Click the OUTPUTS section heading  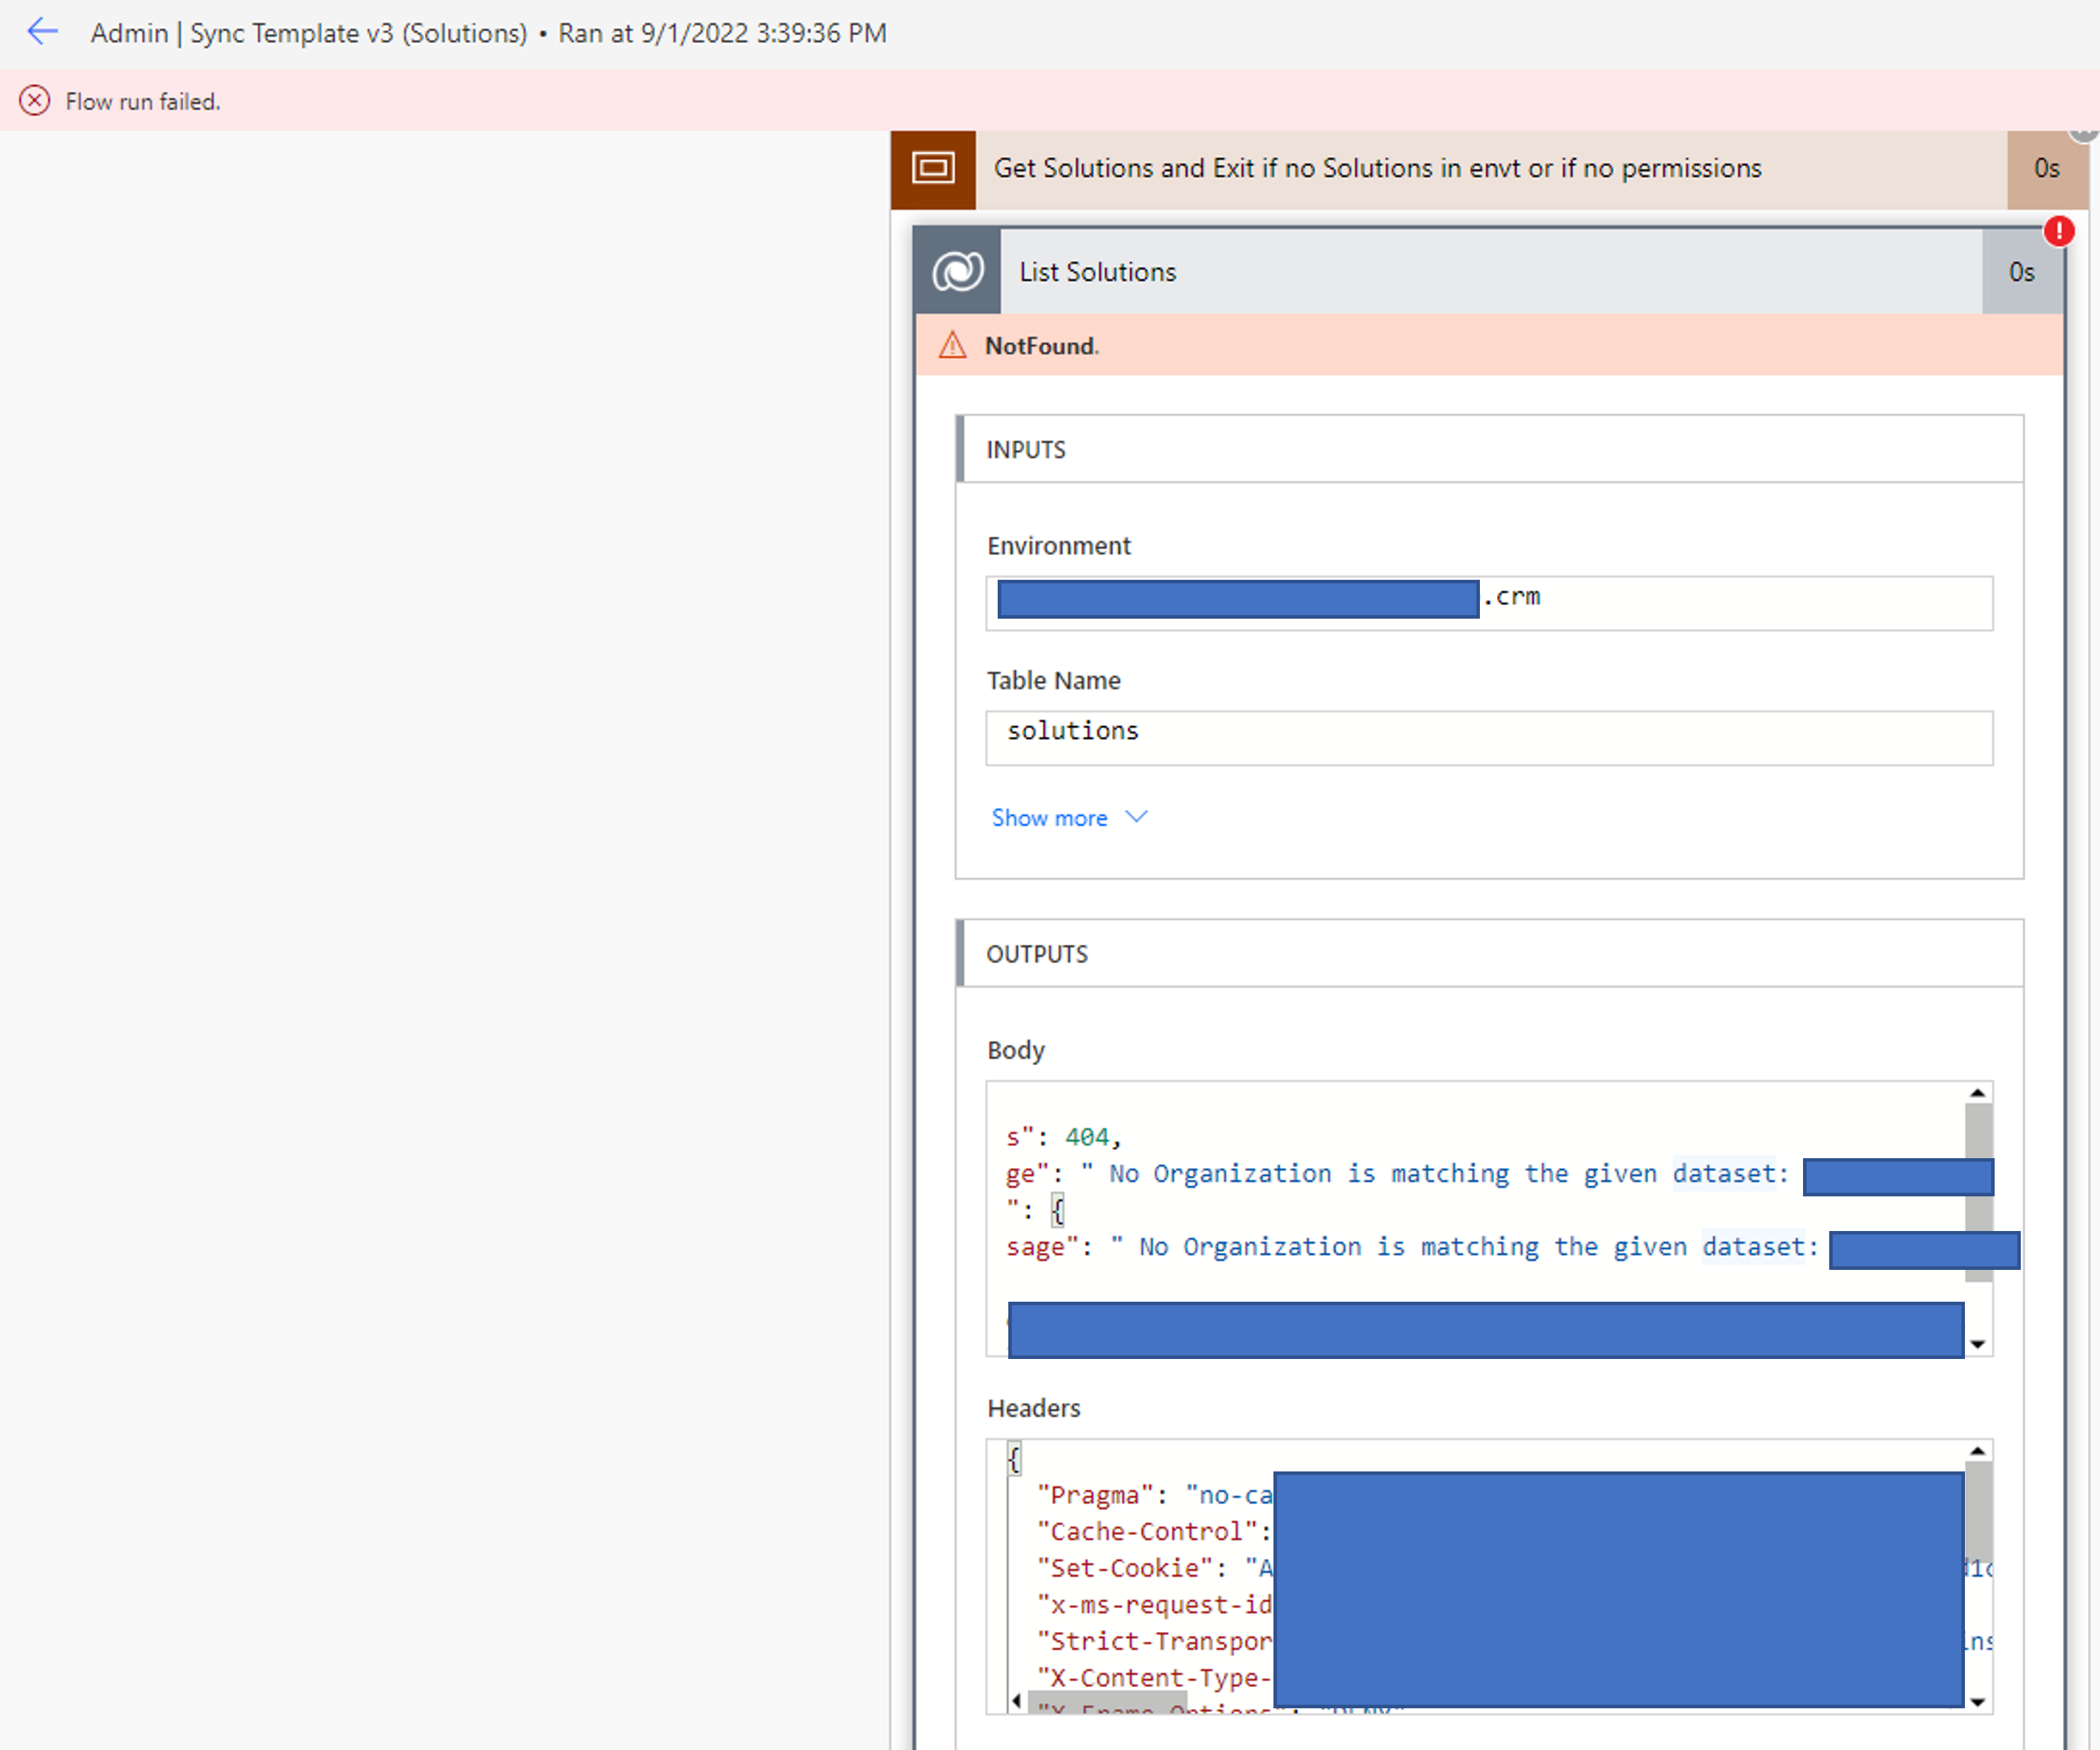click(1037, 953)
